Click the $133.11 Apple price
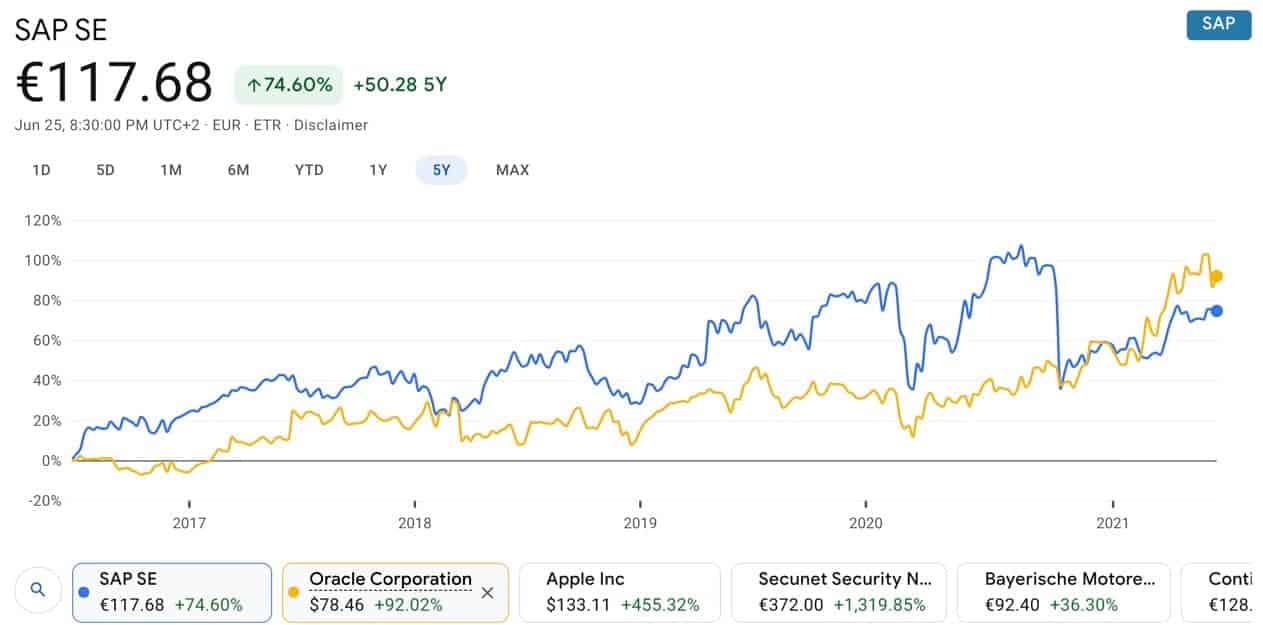Image resolution: width=1263 pixels, height=625 pixels. coord(578,605)
